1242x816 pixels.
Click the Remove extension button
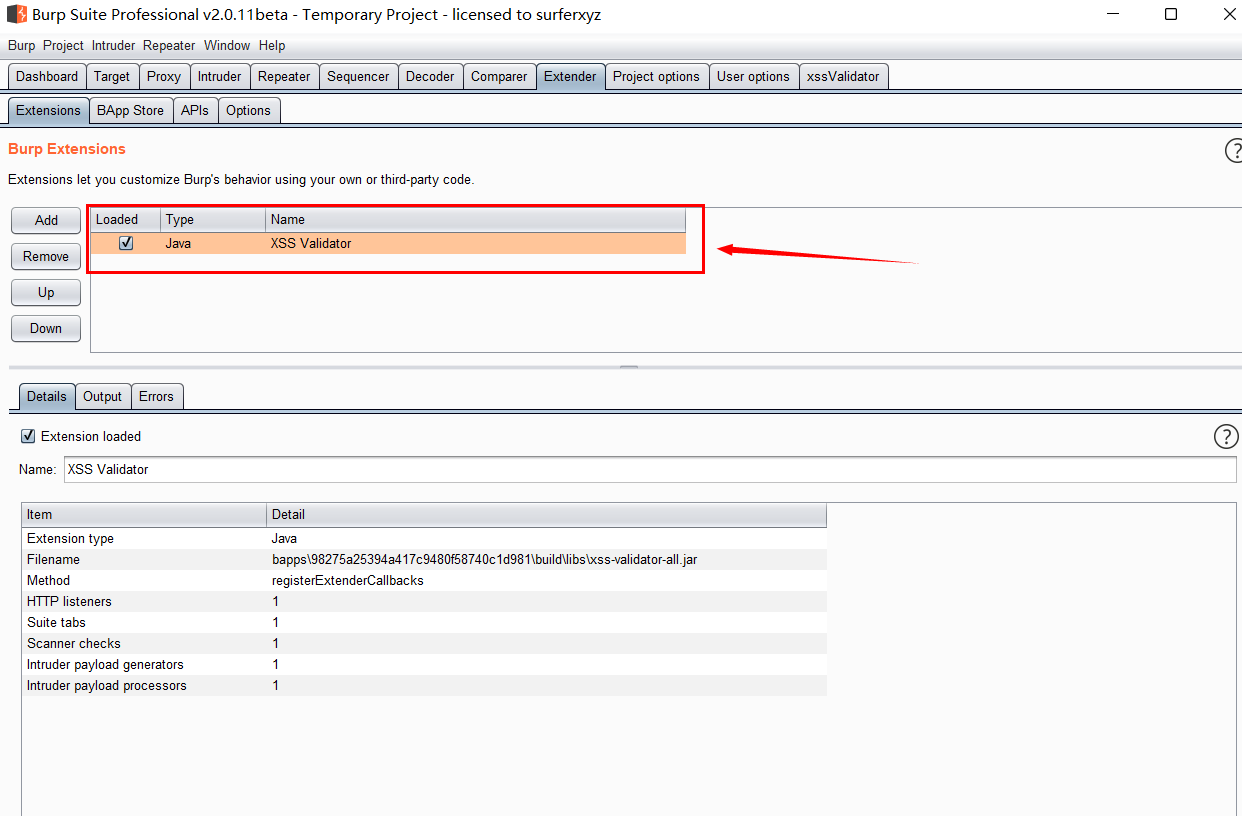click(46, 256)
